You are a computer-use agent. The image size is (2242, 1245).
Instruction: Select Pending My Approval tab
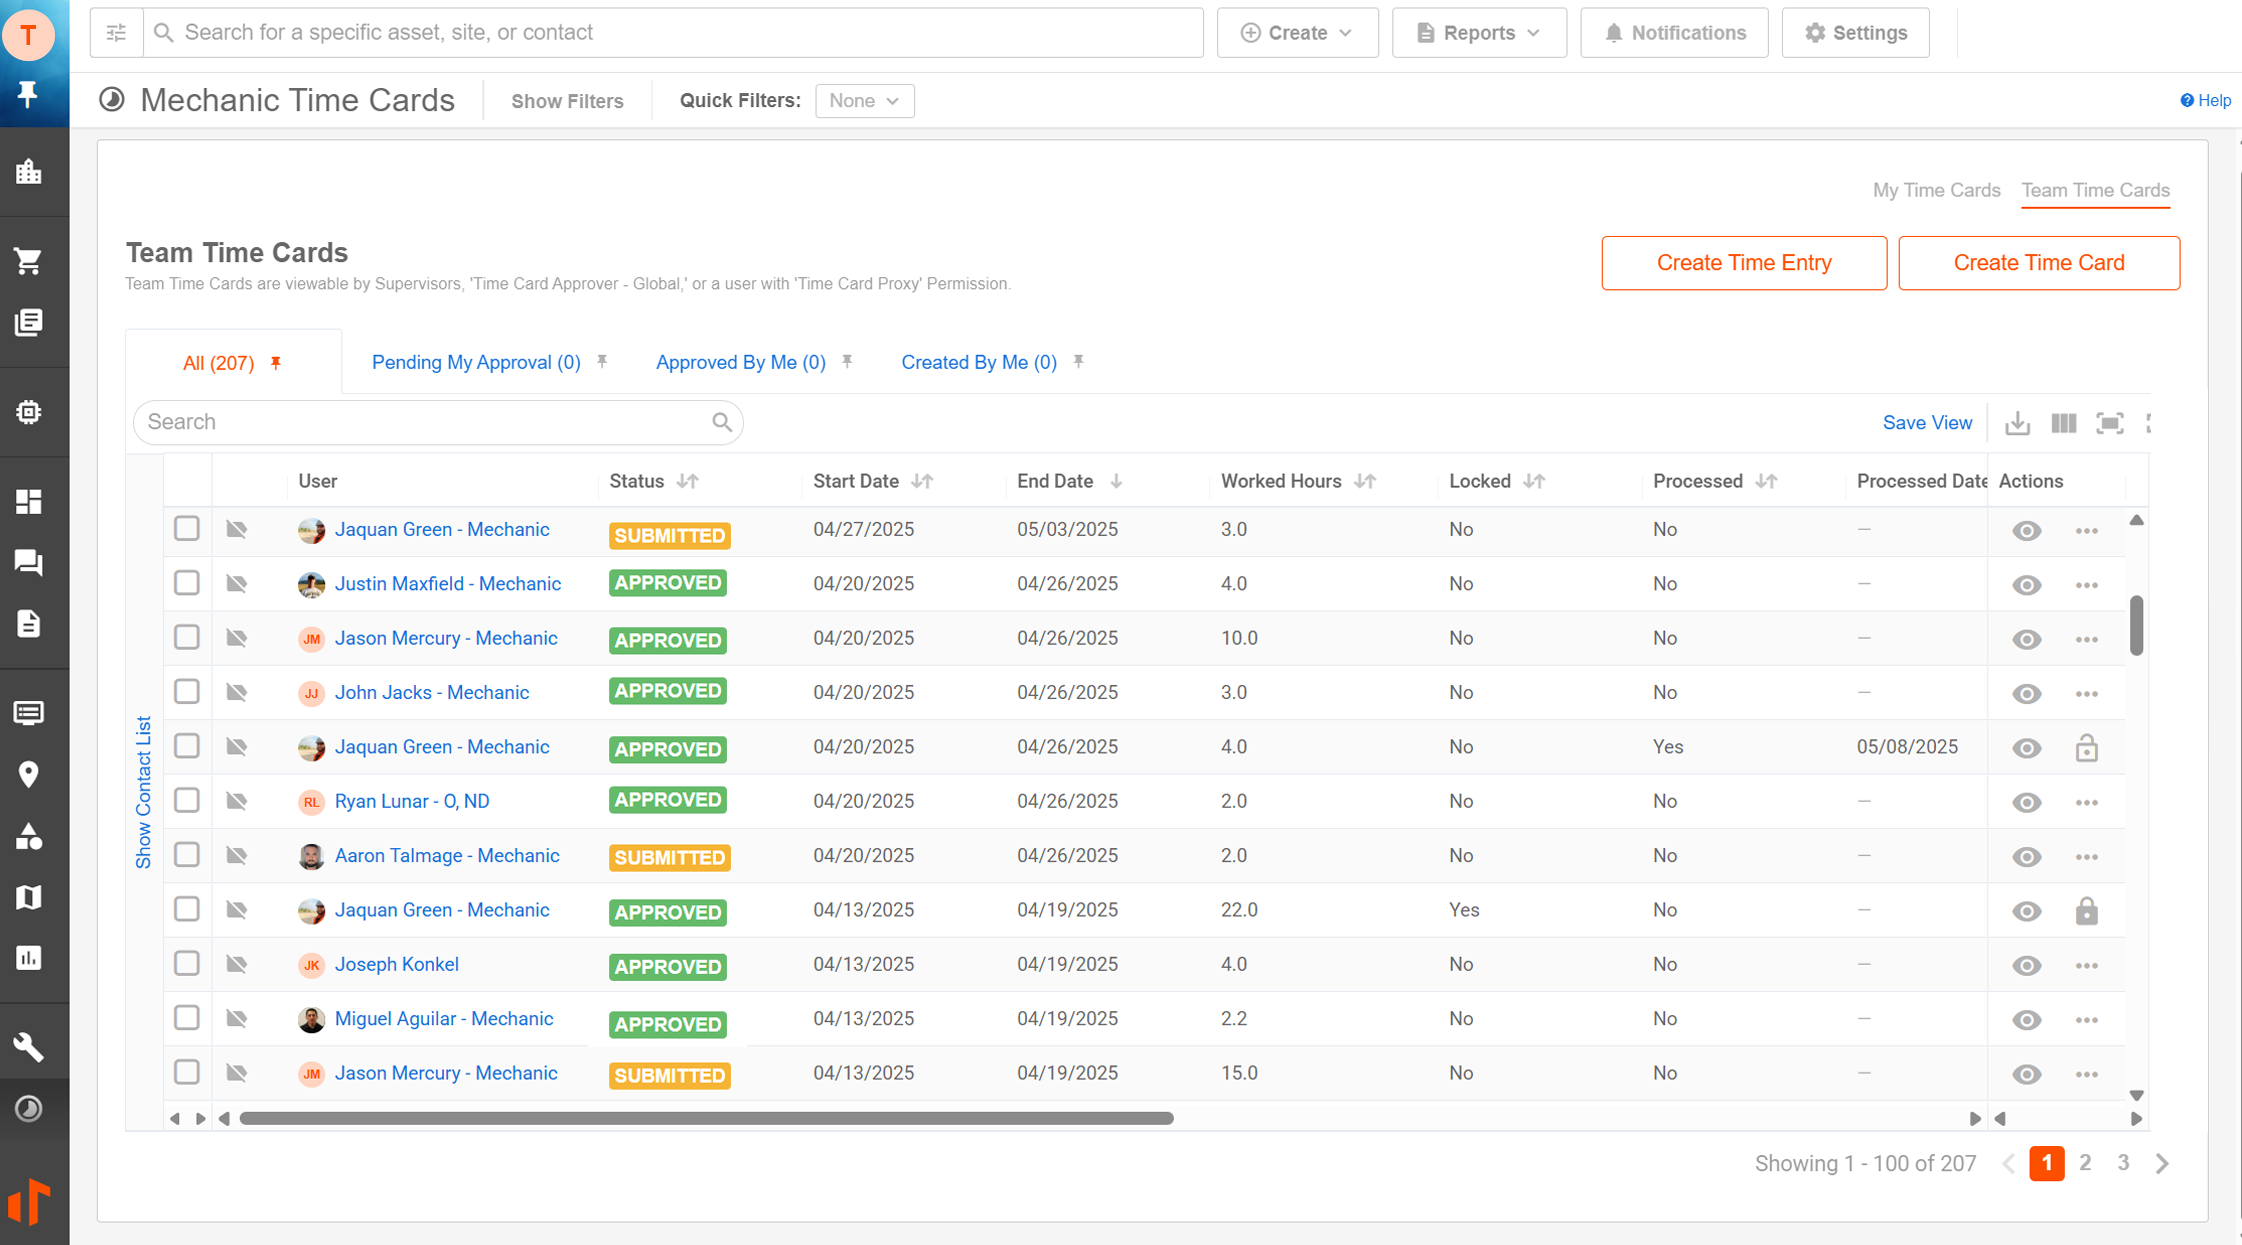coord(476,362)
